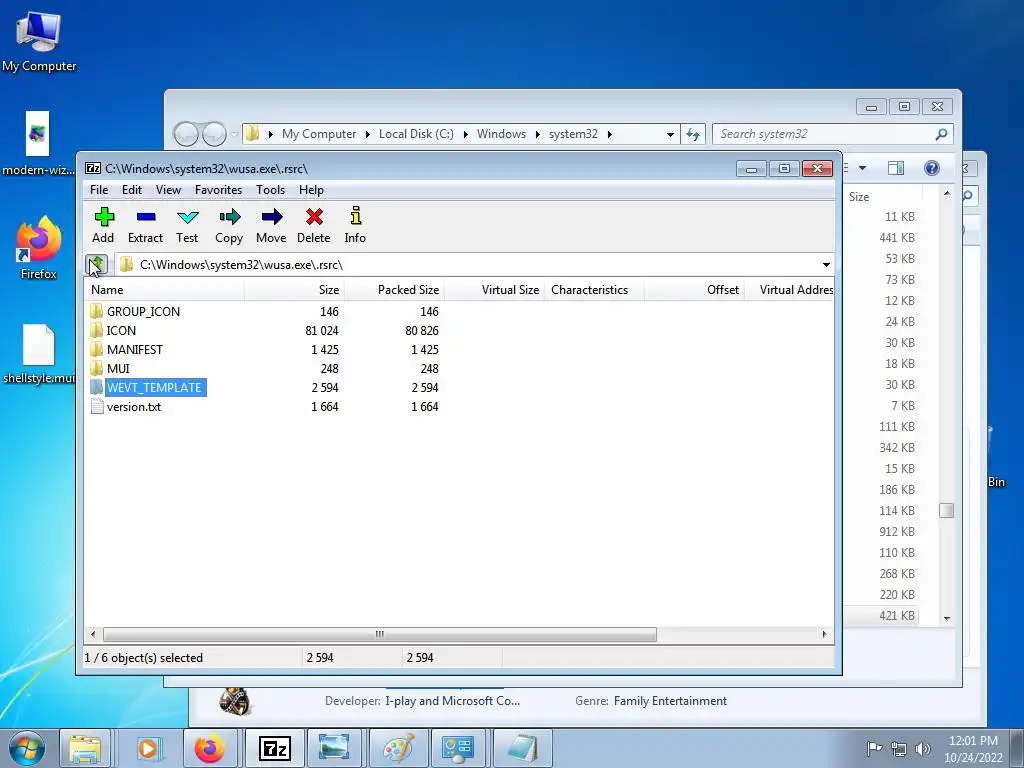Sort by the Size column header in 7-Zip
Image resolution: width=1024 pixels, height=768 pixels.
(295, 290)
